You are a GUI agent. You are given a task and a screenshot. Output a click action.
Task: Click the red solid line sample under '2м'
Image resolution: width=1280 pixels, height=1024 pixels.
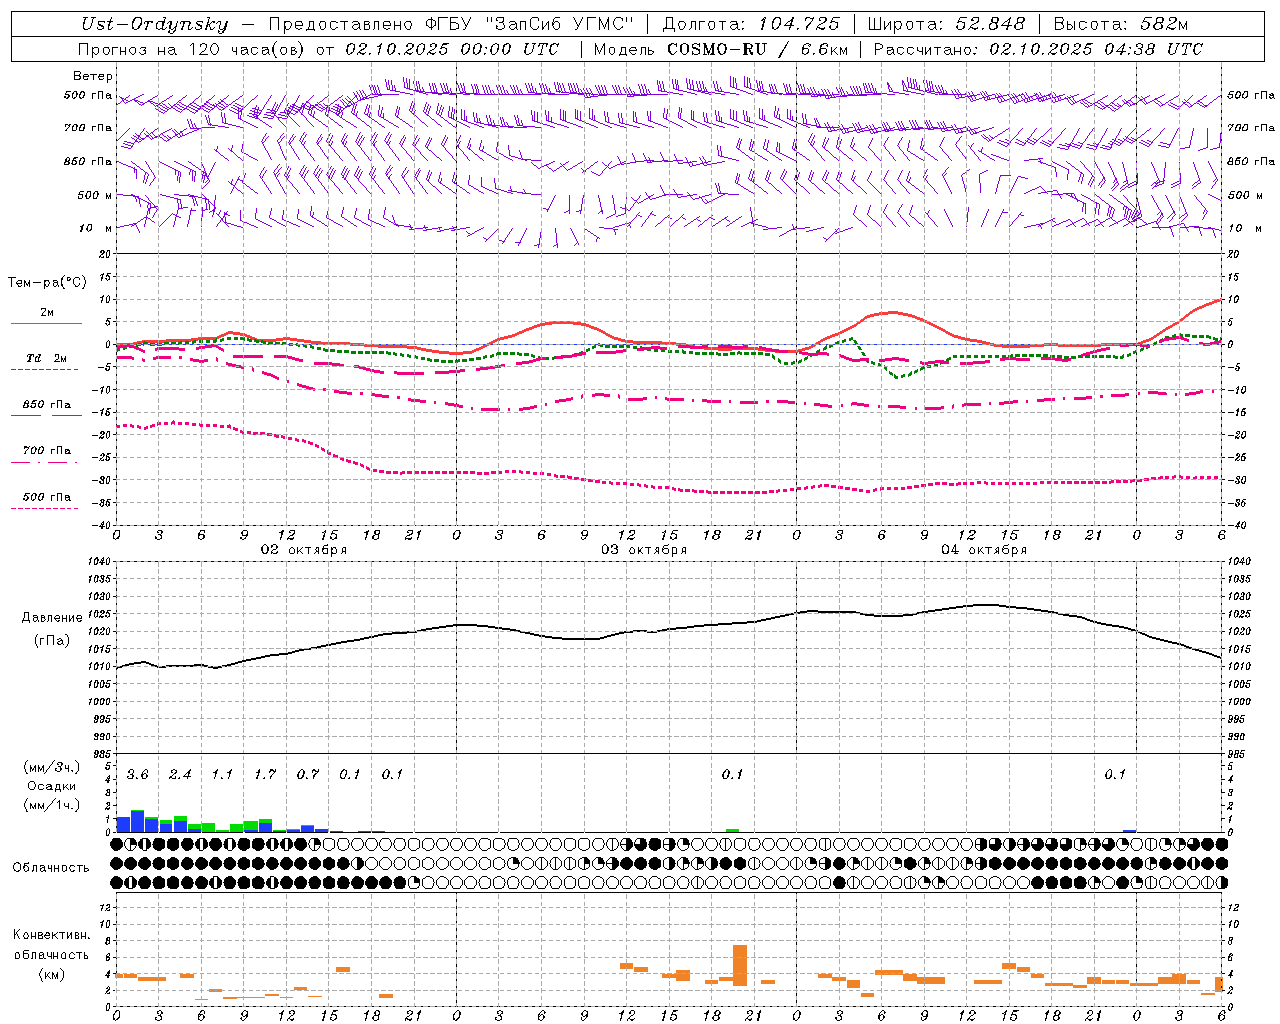point(46,323)
